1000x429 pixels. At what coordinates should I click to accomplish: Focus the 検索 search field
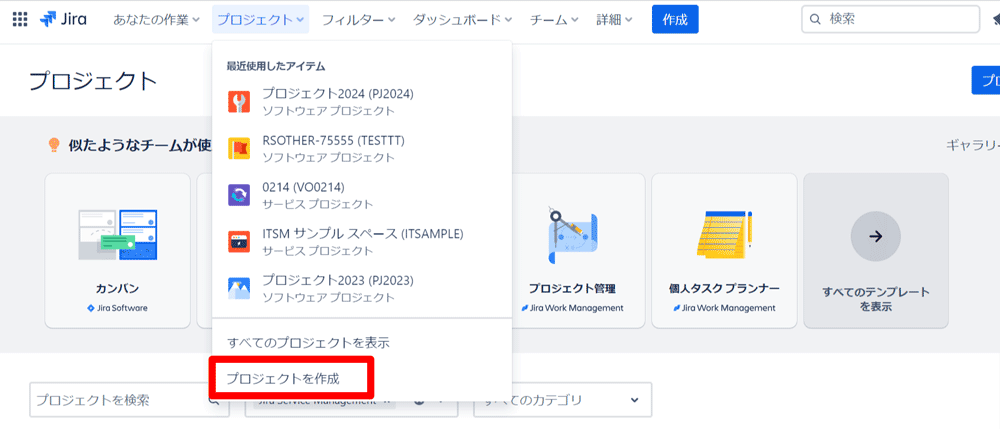[890, 20]
